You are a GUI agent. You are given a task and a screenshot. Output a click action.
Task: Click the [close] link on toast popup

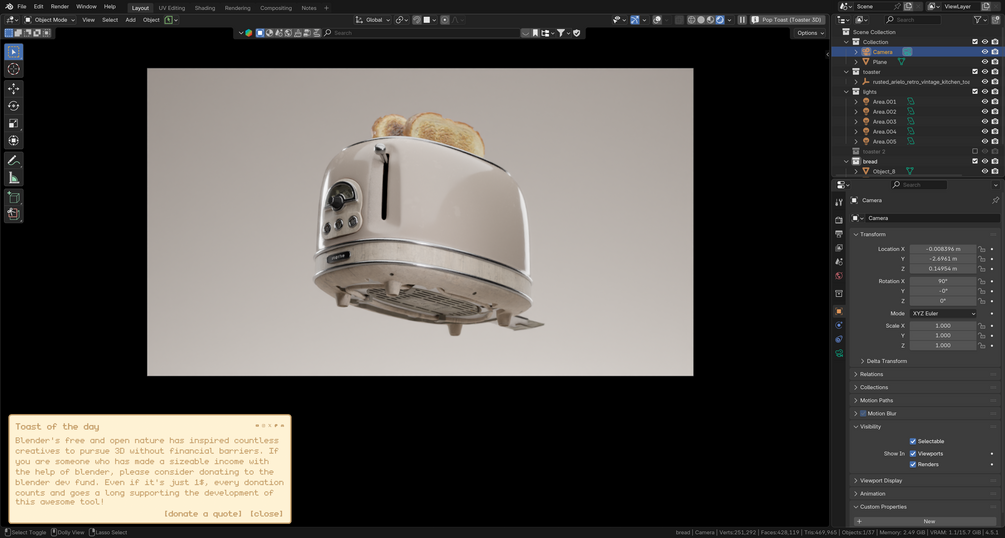pos(266,514)
